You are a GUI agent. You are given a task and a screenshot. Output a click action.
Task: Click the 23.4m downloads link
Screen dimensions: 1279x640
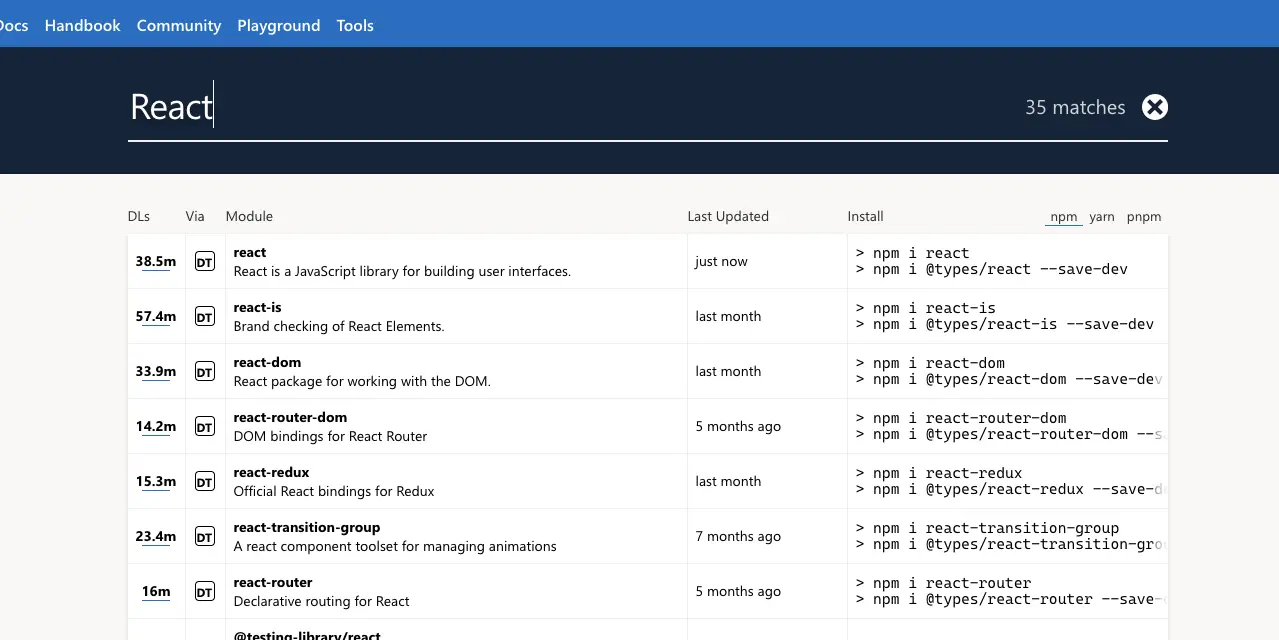[x=156, y=537]
